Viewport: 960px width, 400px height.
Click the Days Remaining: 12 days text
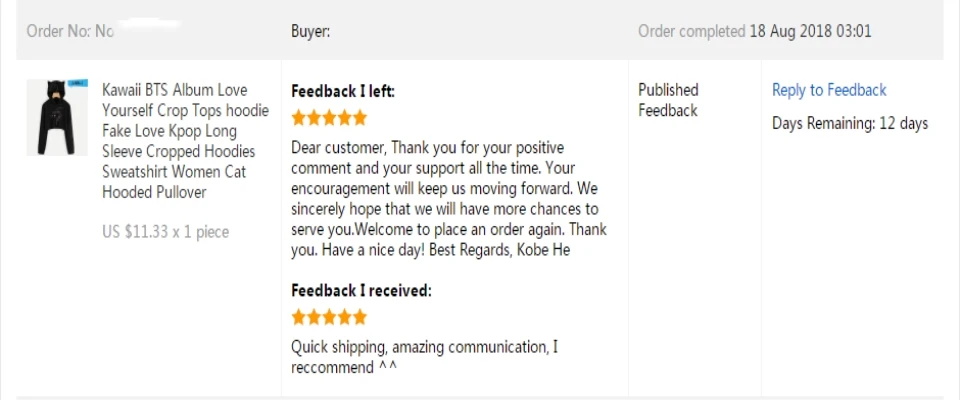click(850, 124)
